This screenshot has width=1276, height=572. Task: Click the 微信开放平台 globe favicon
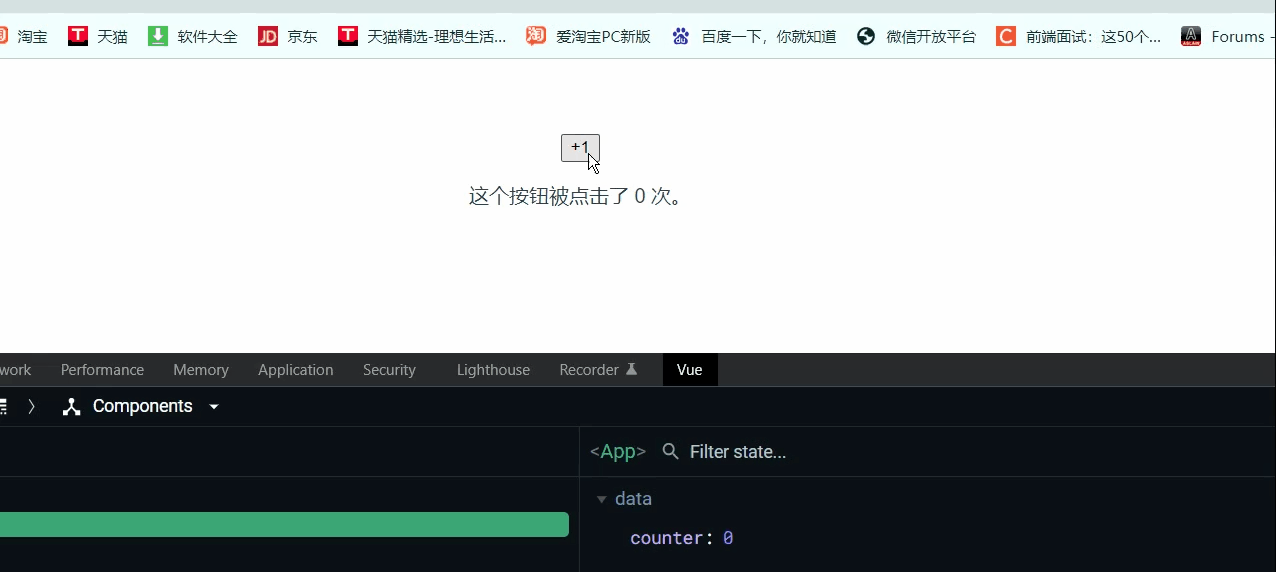pos(866,36)
